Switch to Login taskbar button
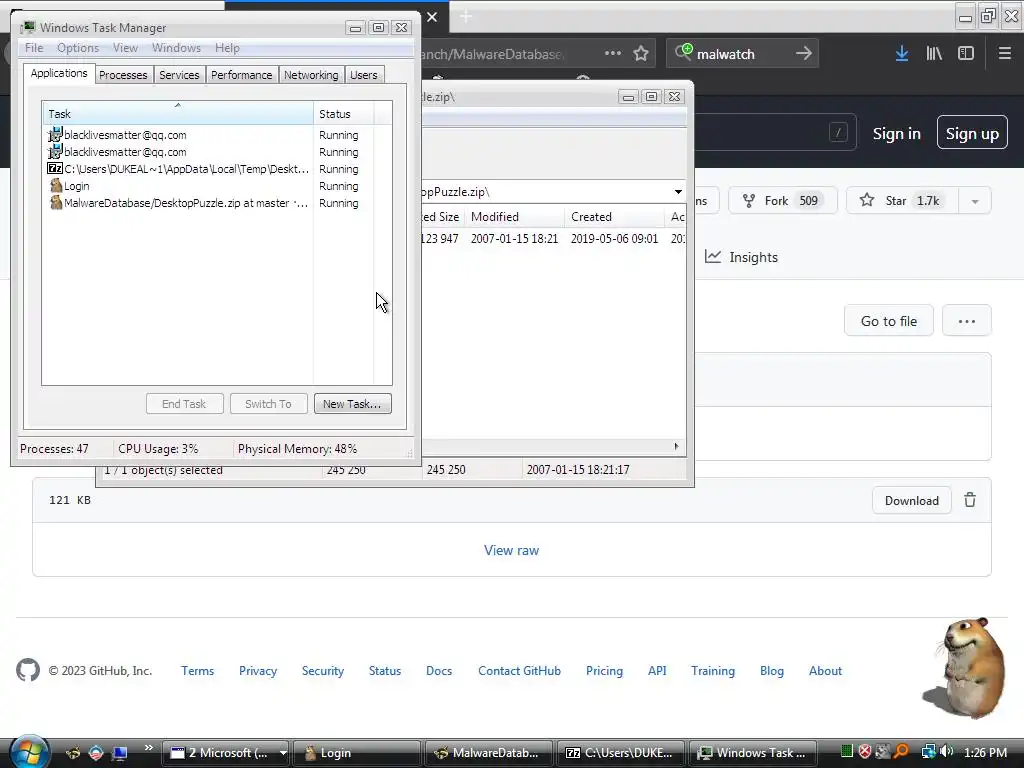 [356, 753]
